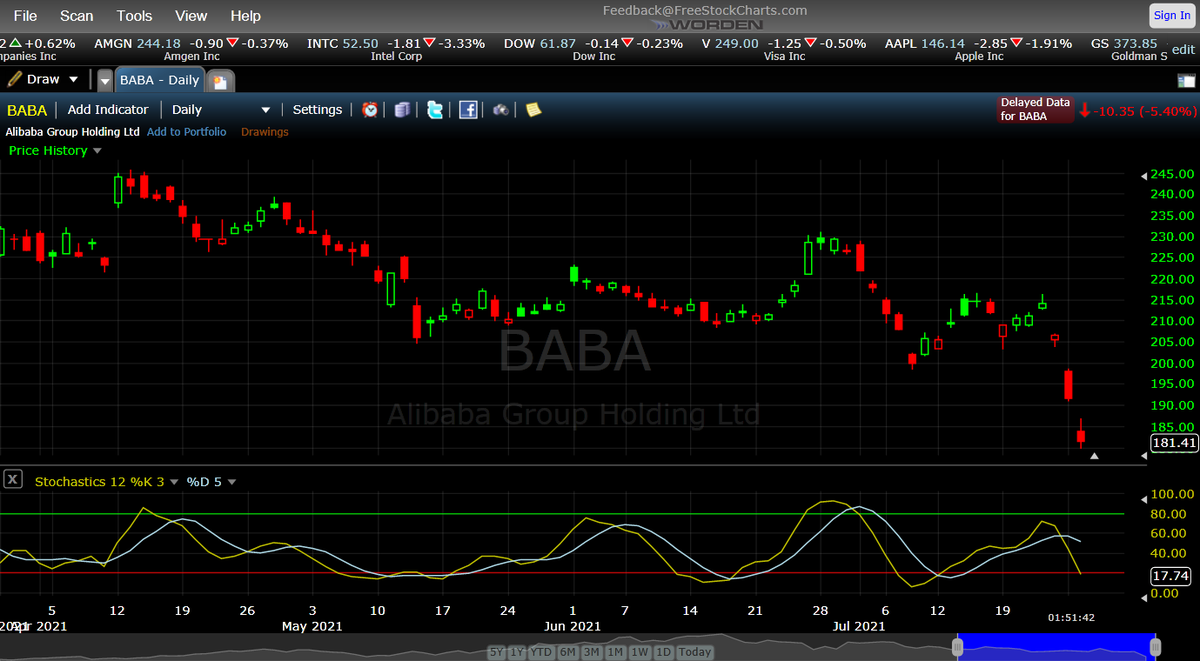The height and width of the screenshot is (661, 1200).
Task: Click the Delayed Data for BABA label
Action: 1035,110
